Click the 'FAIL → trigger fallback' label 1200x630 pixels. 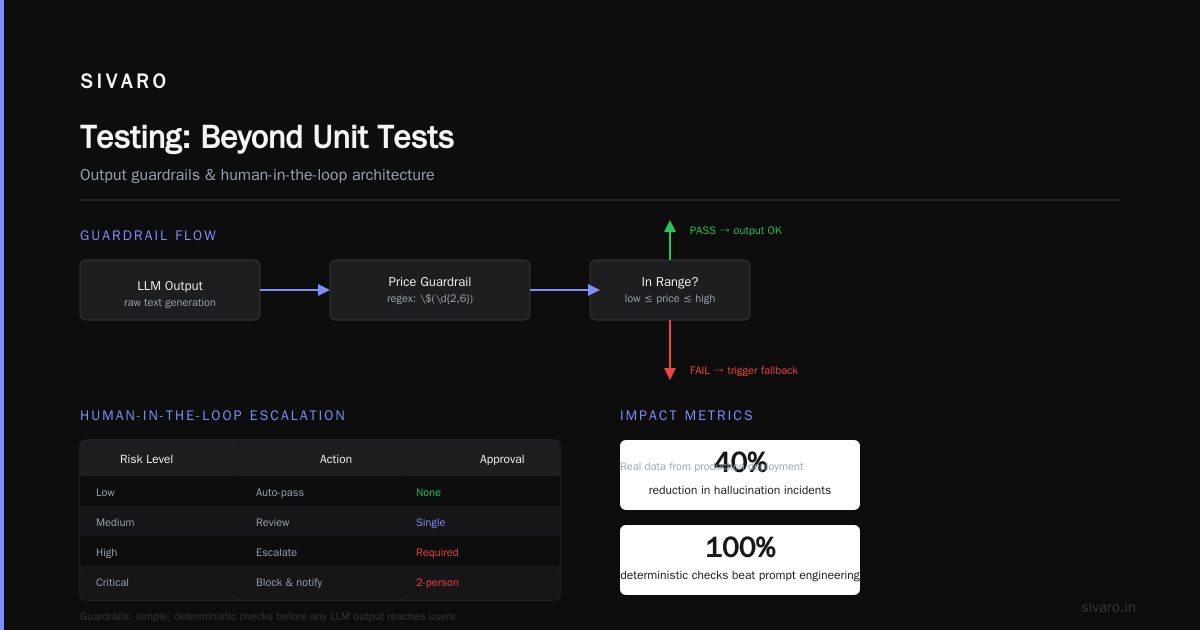[744, 370]
